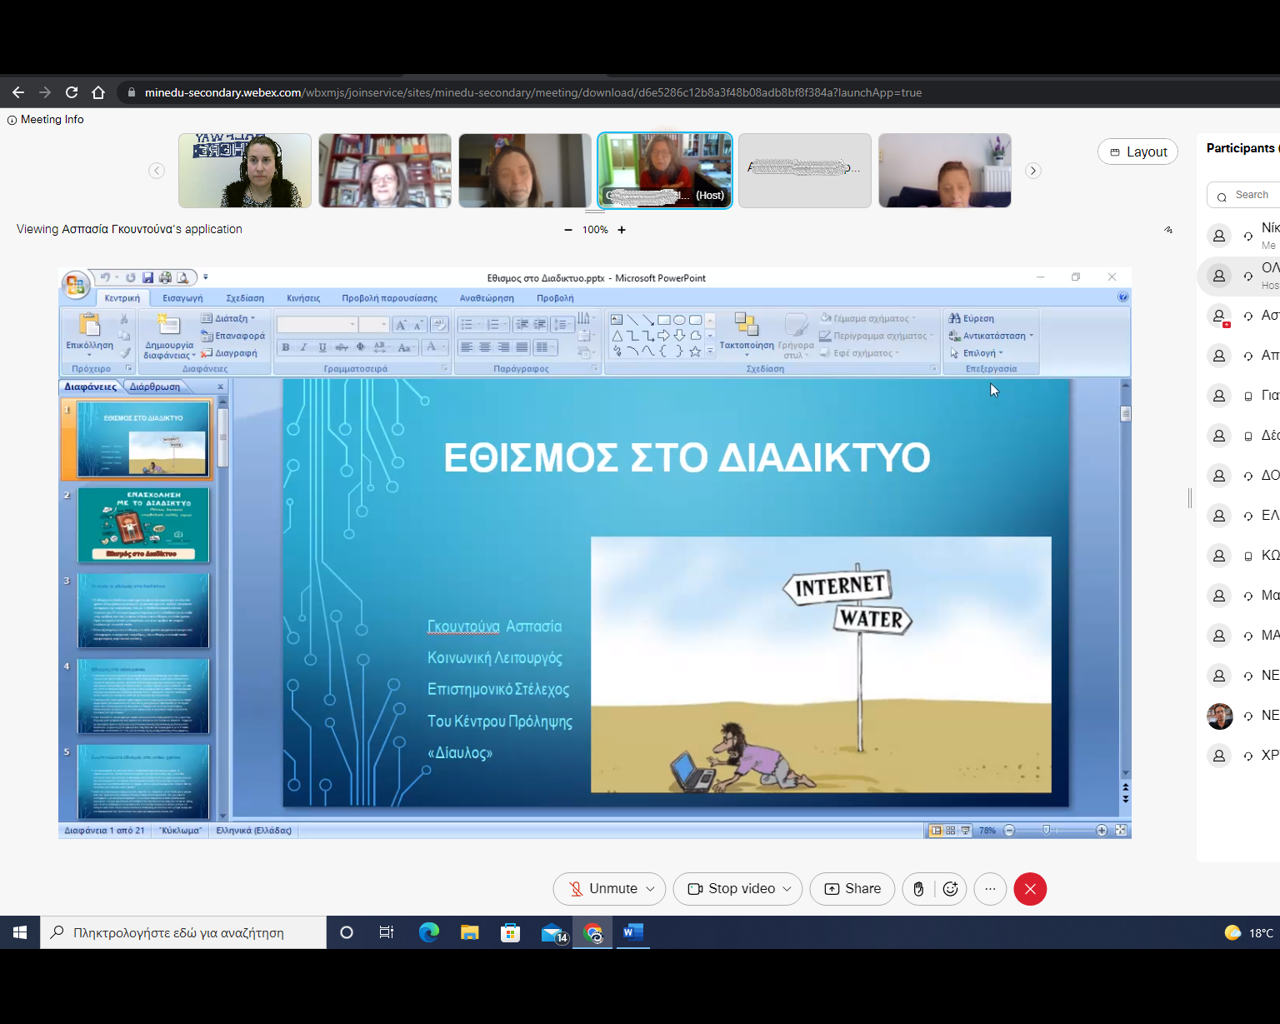This screenshot has height=1024, width=1280.
Task: Expand the Stop video options arrow
Action: tap(787, 889)
